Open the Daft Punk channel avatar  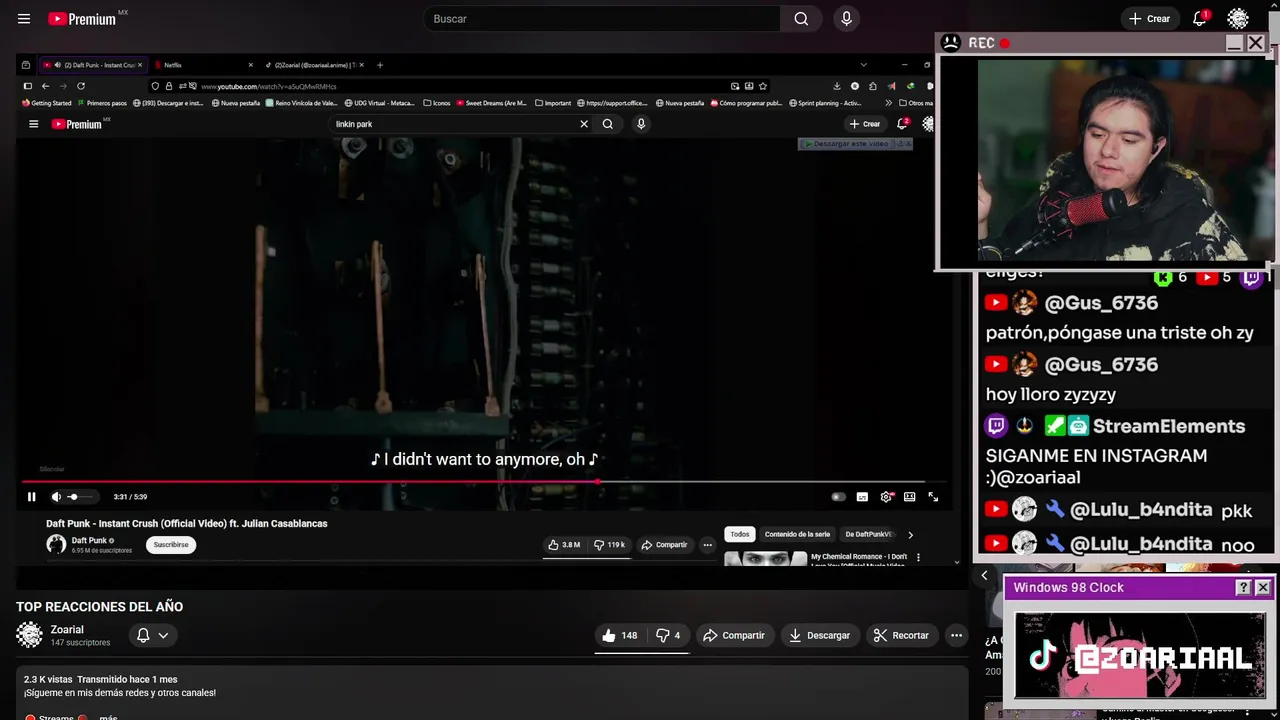[x=56, y=544]
